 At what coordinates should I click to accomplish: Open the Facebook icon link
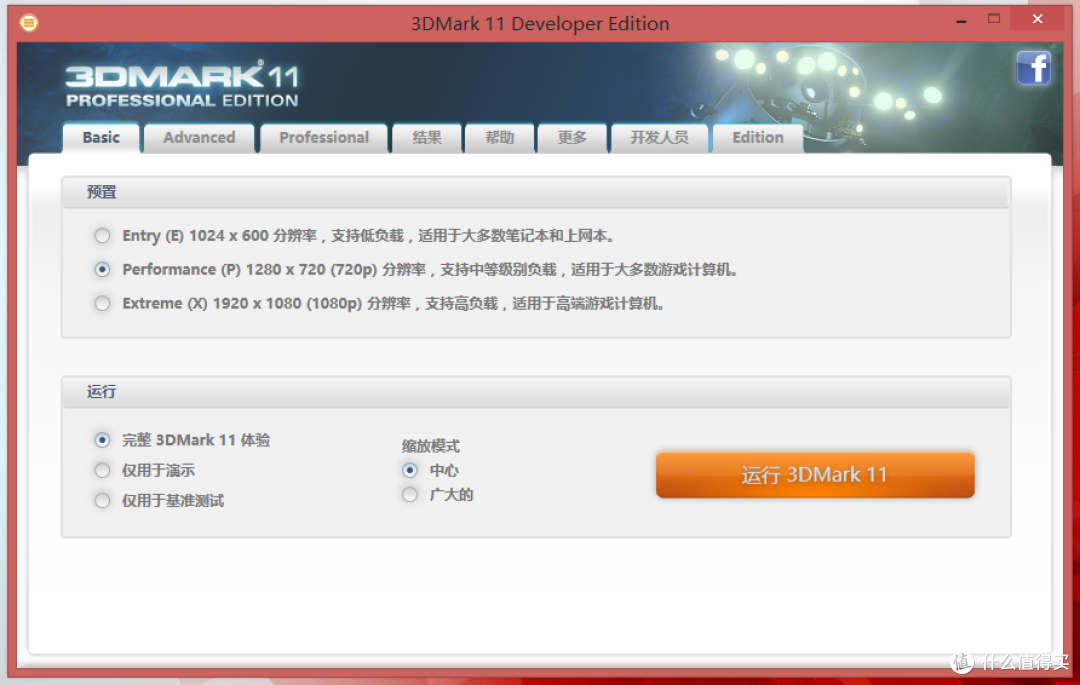point(1033,68)
